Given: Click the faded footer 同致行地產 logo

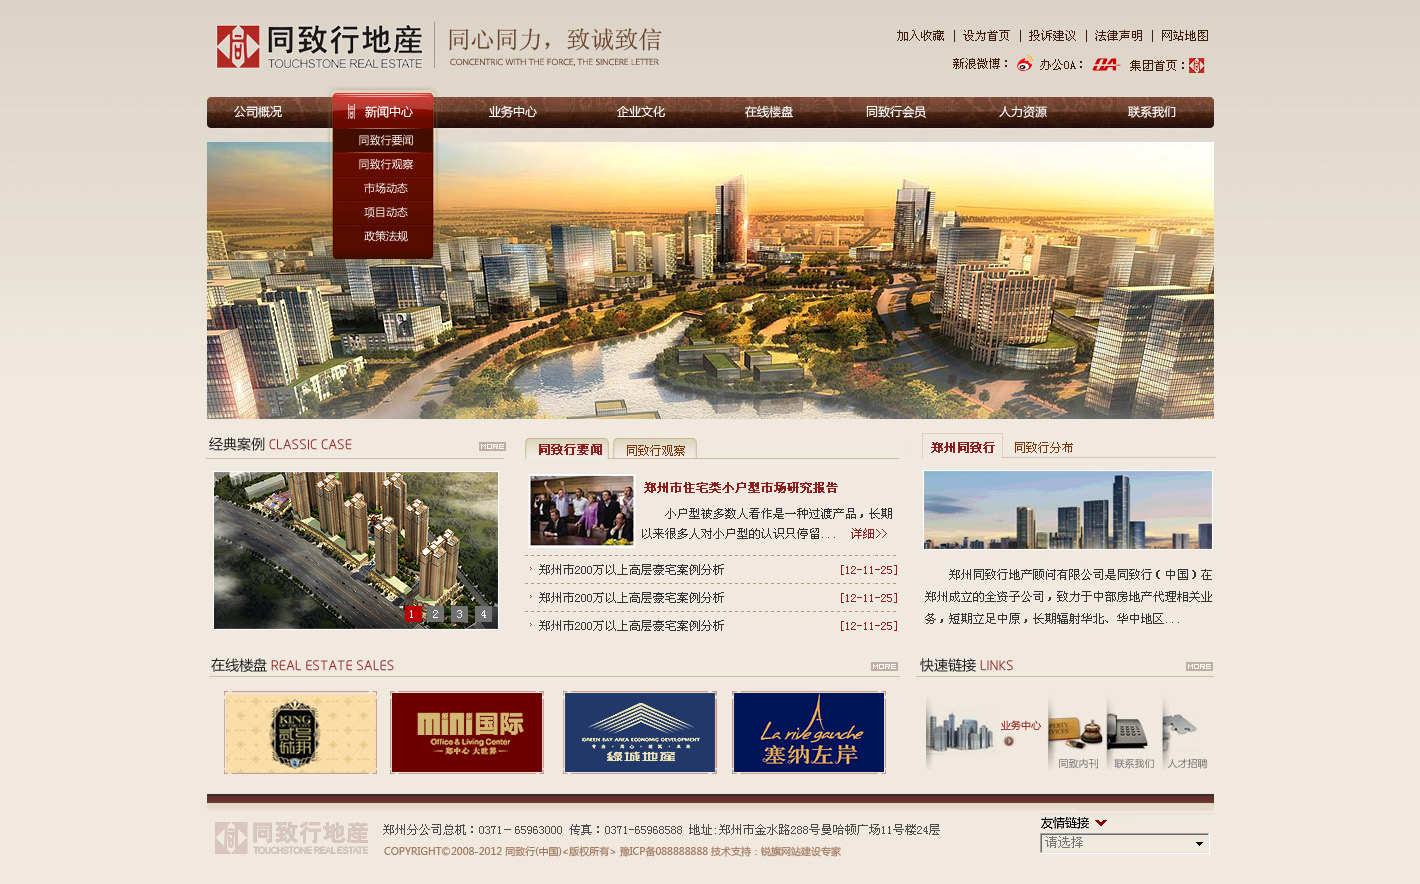Looking at the screenshot, I should pyautogui.click(x=292, y=838).
